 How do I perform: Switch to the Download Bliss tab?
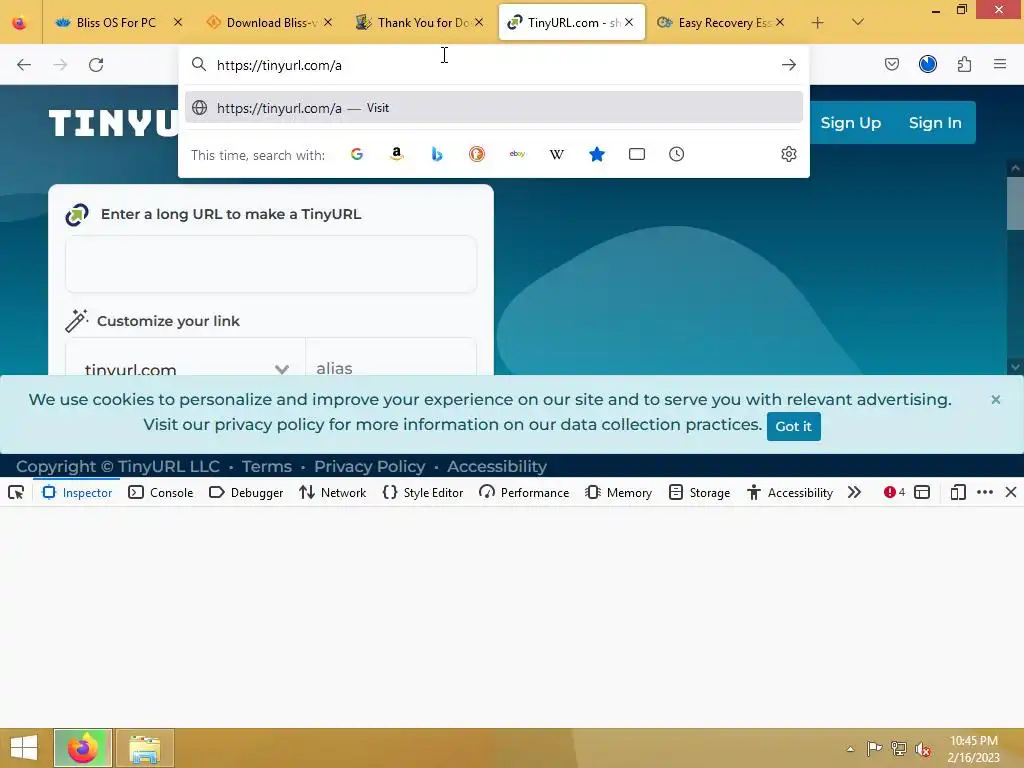pos(271,23)
